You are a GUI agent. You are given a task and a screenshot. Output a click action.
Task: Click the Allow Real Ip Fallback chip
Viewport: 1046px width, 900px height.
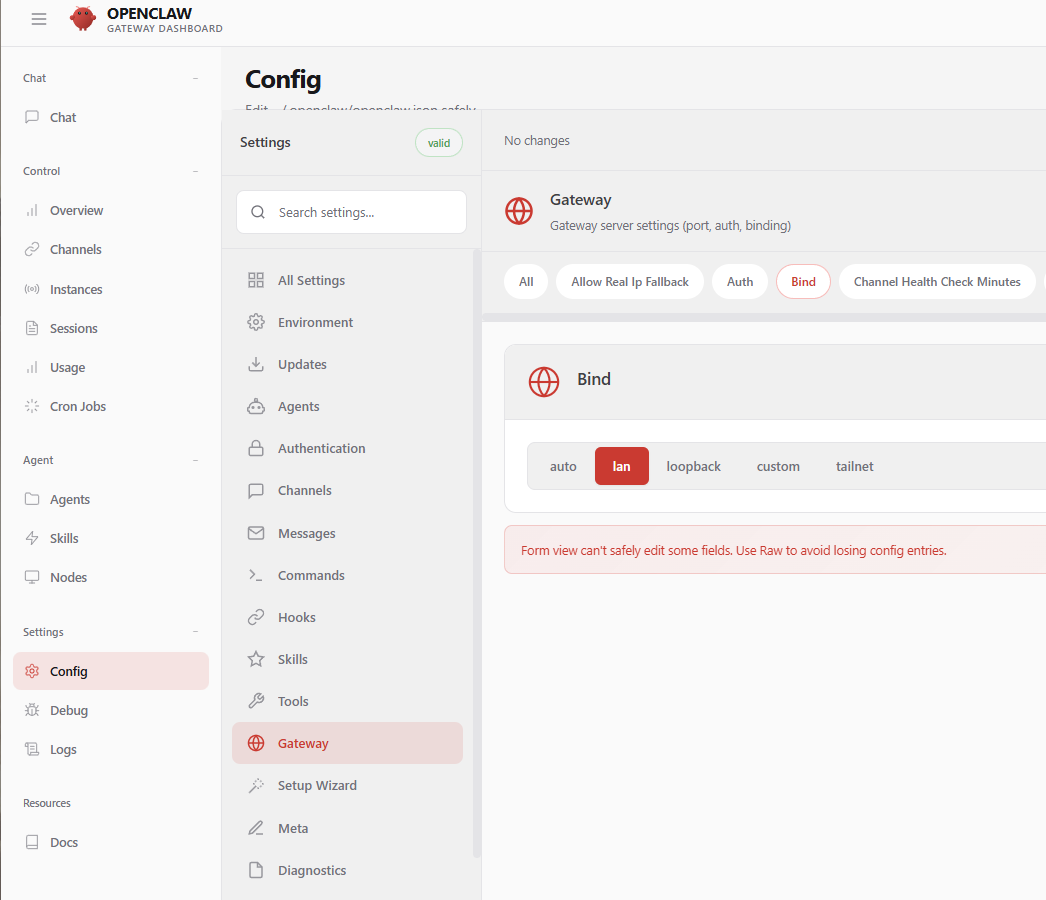point(629,282)
